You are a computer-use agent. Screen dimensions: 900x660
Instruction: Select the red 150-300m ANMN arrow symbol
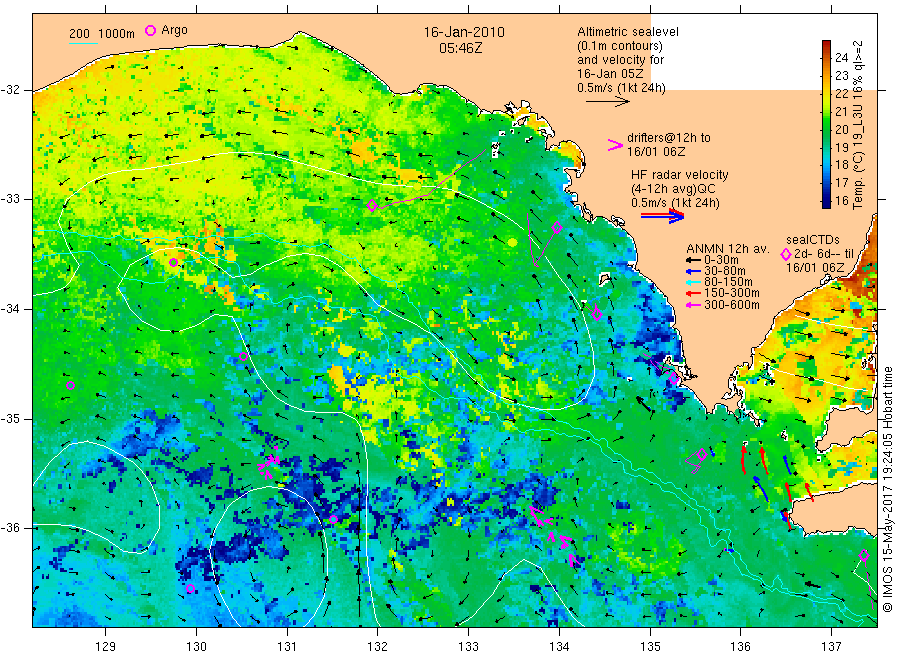pyautogui.click(x=693, y=293)
